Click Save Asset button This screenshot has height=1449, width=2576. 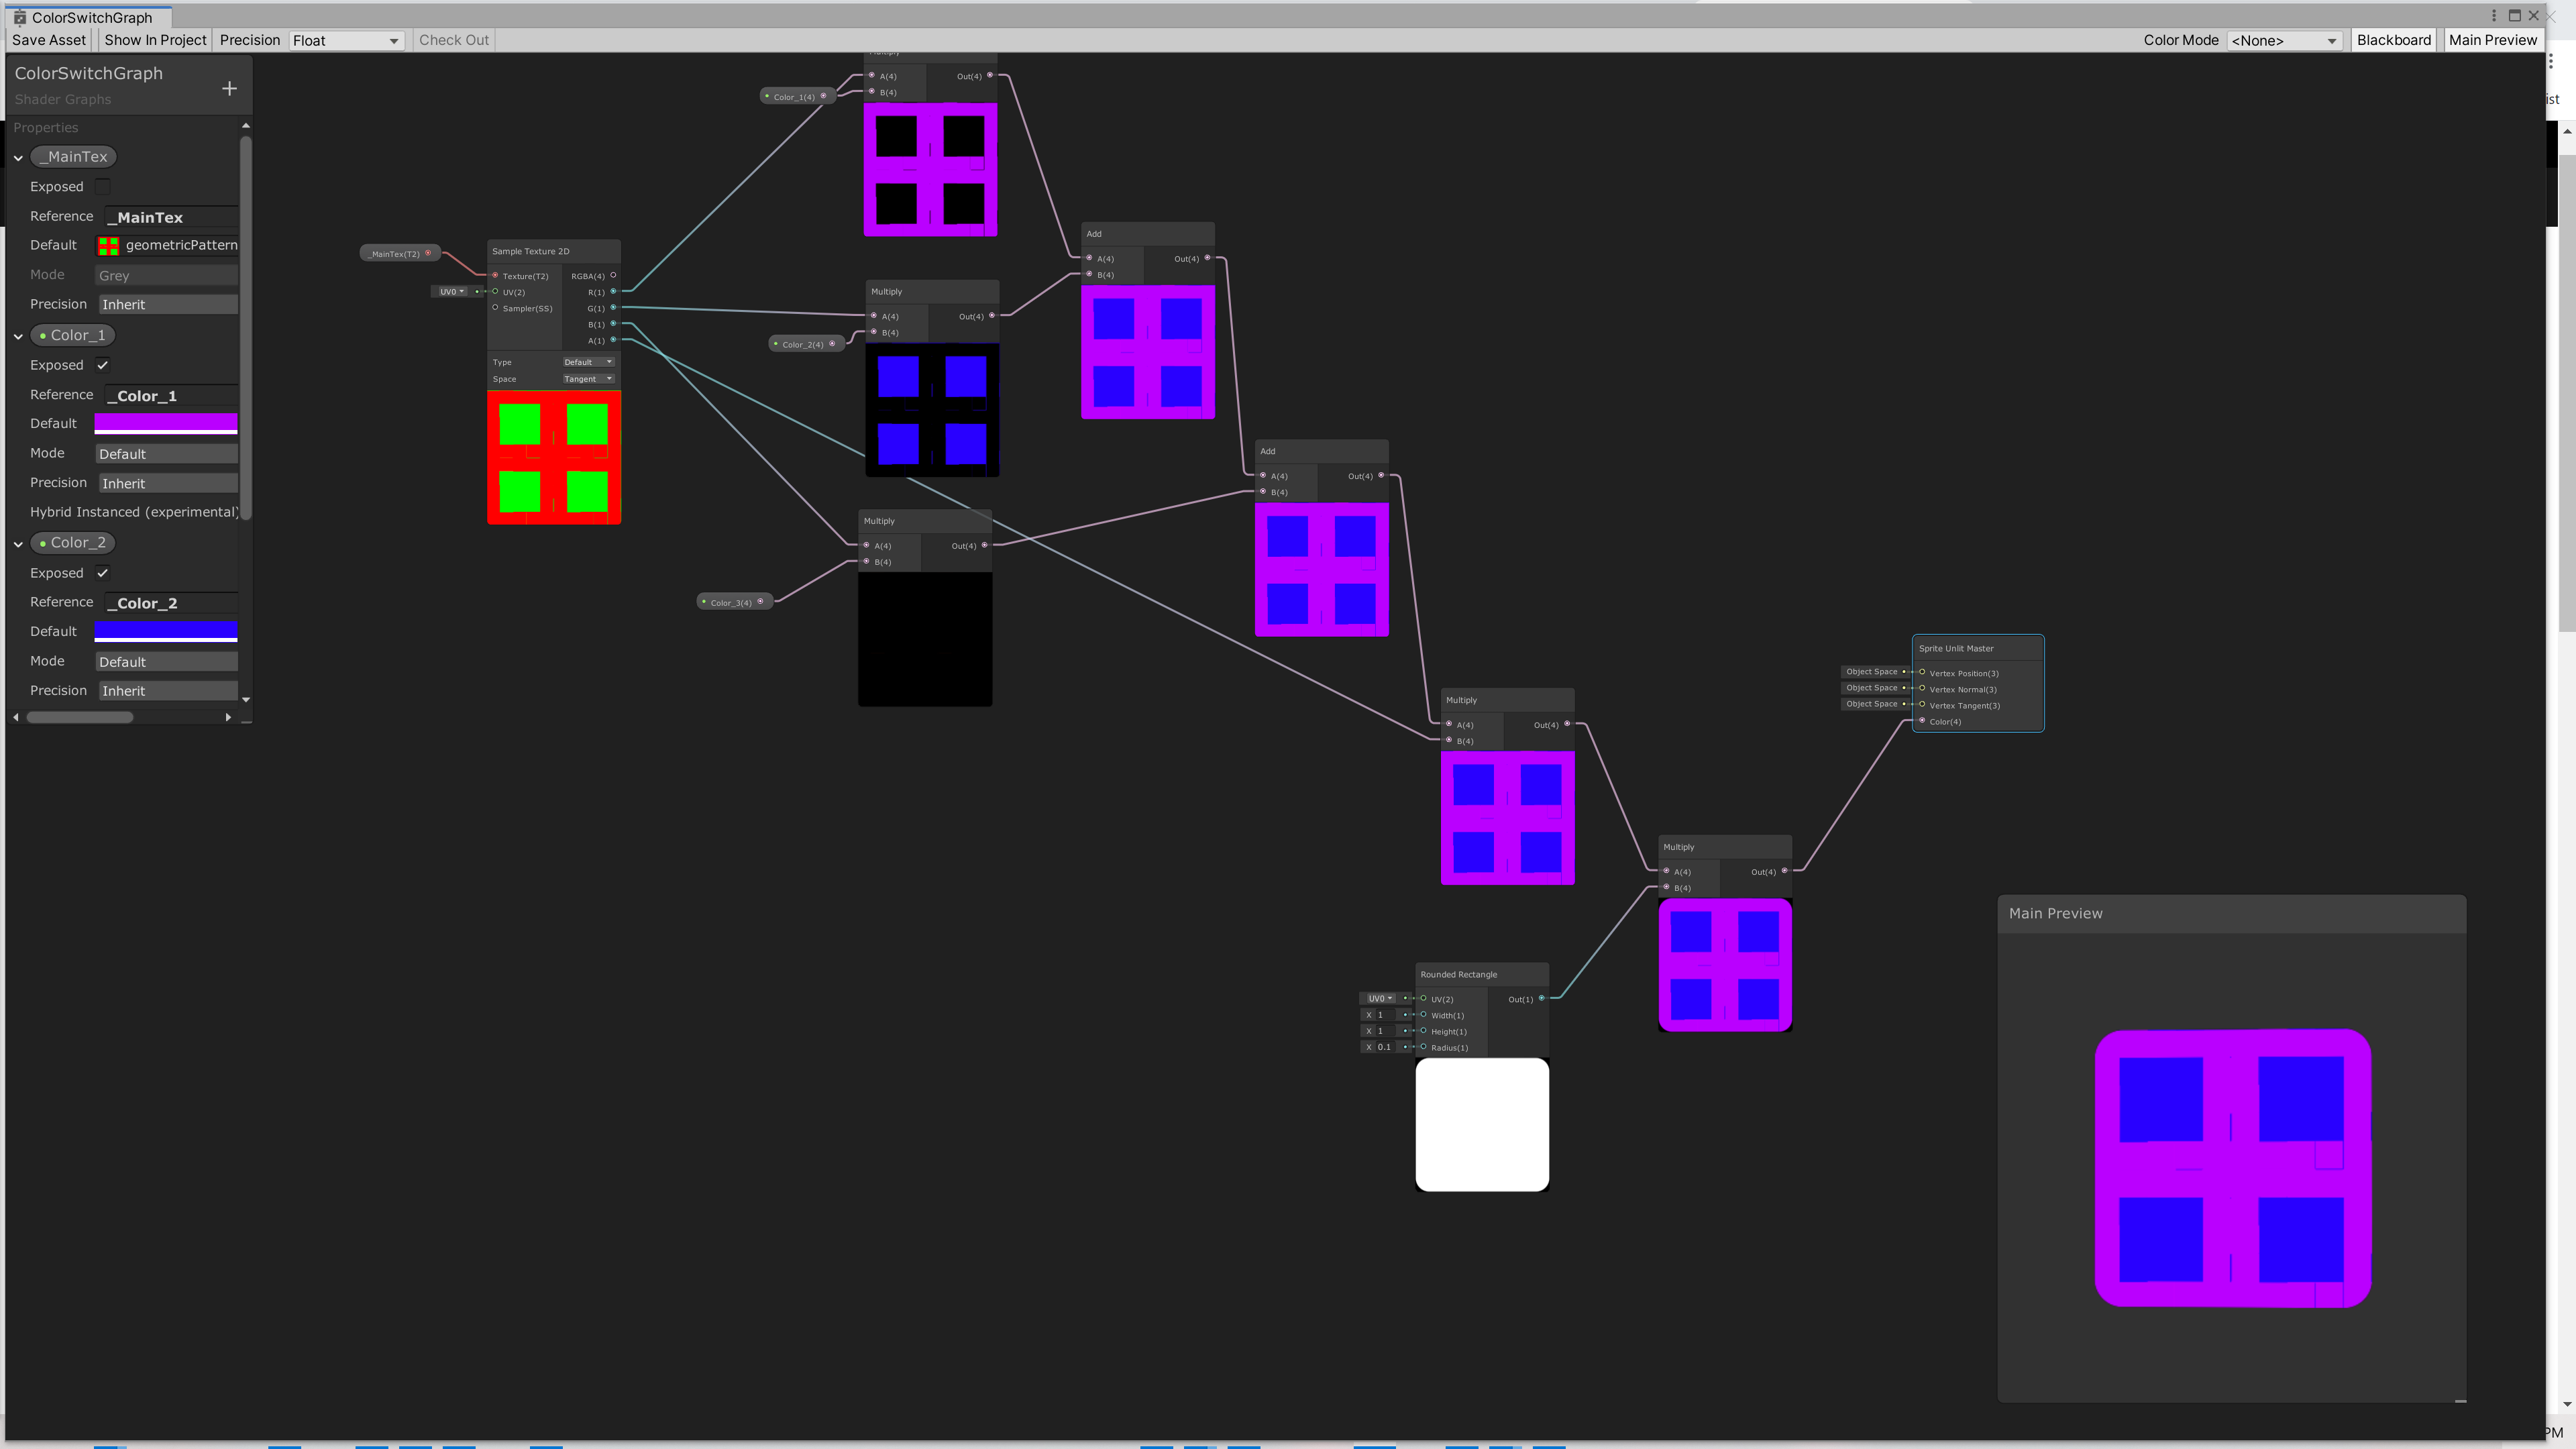tap(49, 40)
